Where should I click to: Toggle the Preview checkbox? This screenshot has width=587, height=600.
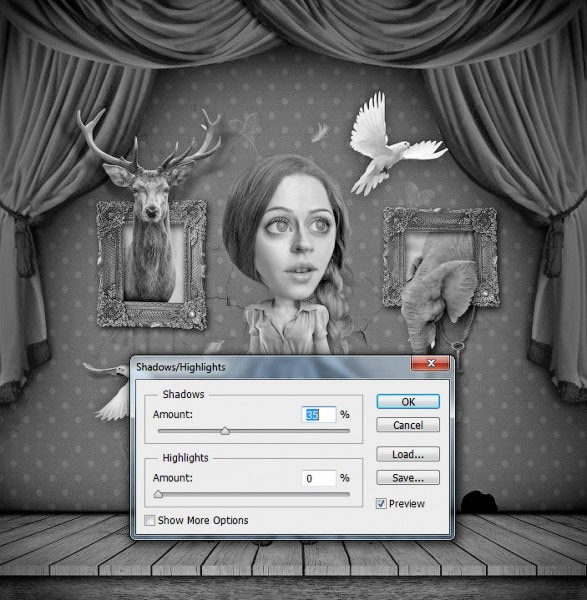pos(381,504)
